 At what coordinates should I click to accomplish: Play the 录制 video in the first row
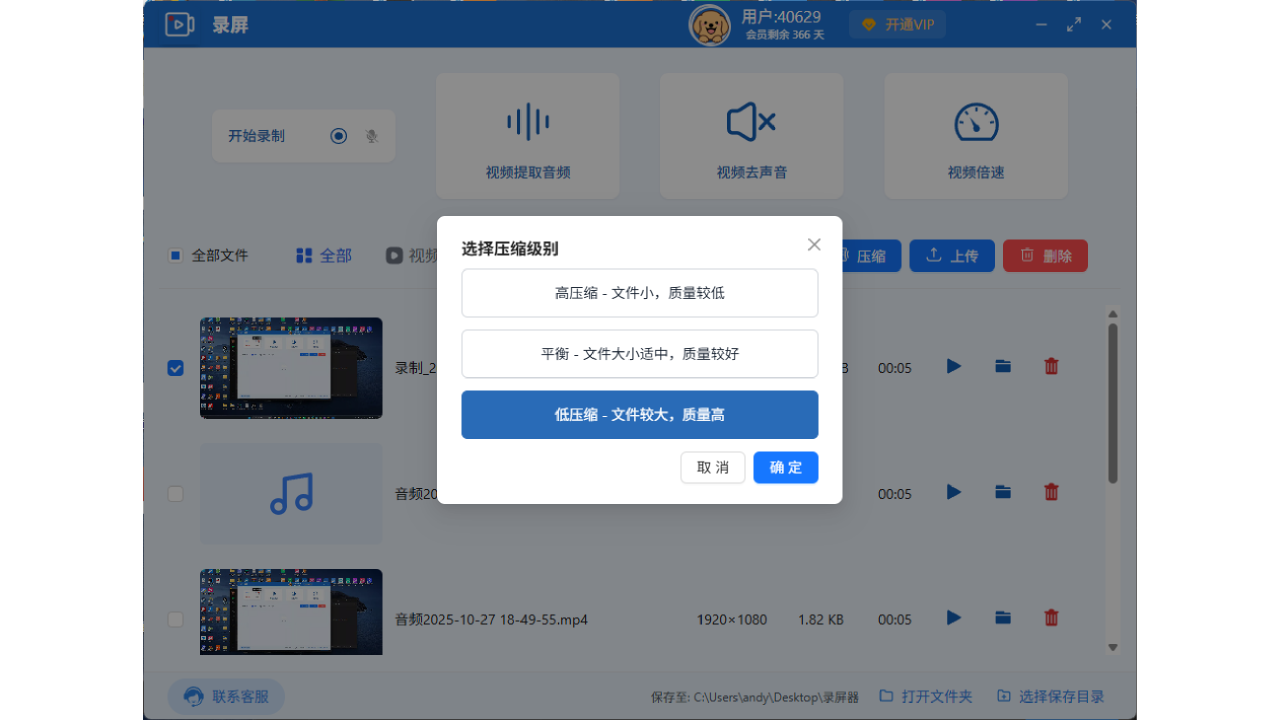(953, 366)
